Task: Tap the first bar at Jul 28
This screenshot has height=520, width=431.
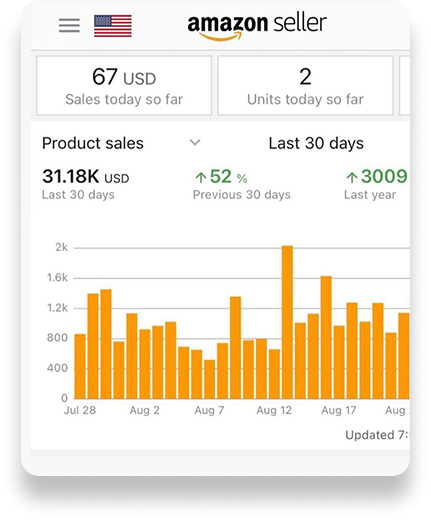Action: click(x=80, y=366)
